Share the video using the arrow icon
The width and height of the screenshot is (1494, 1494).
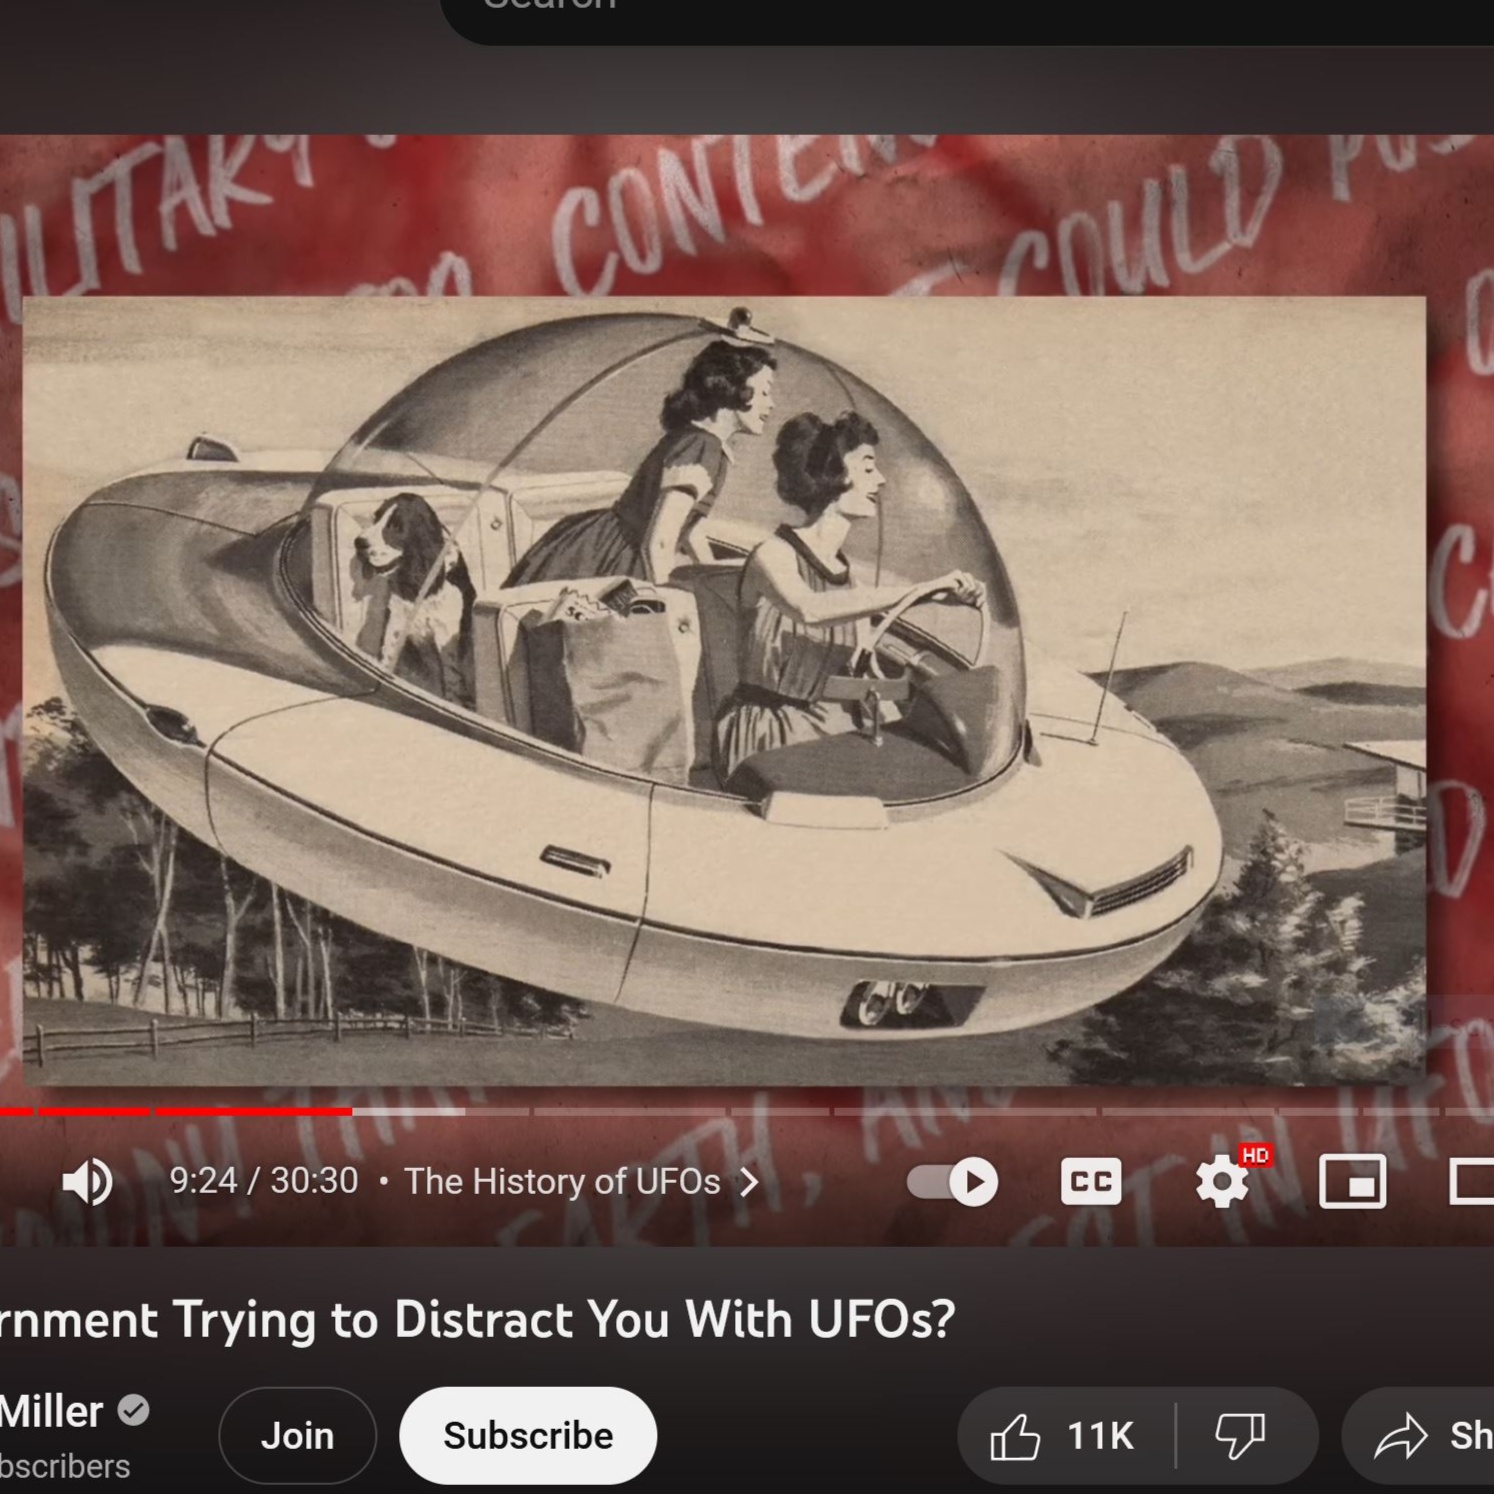click(x=1400, y=1435)
